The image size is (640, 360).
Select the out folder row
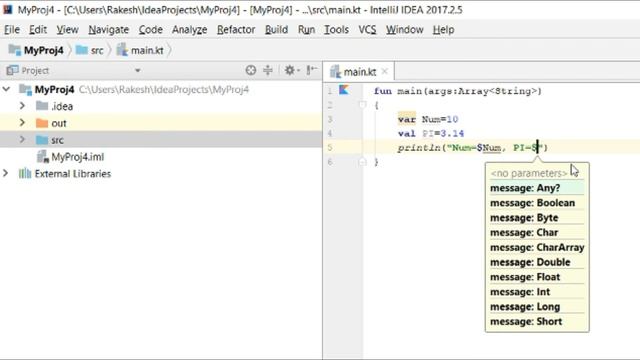click(x=161, y=123)
